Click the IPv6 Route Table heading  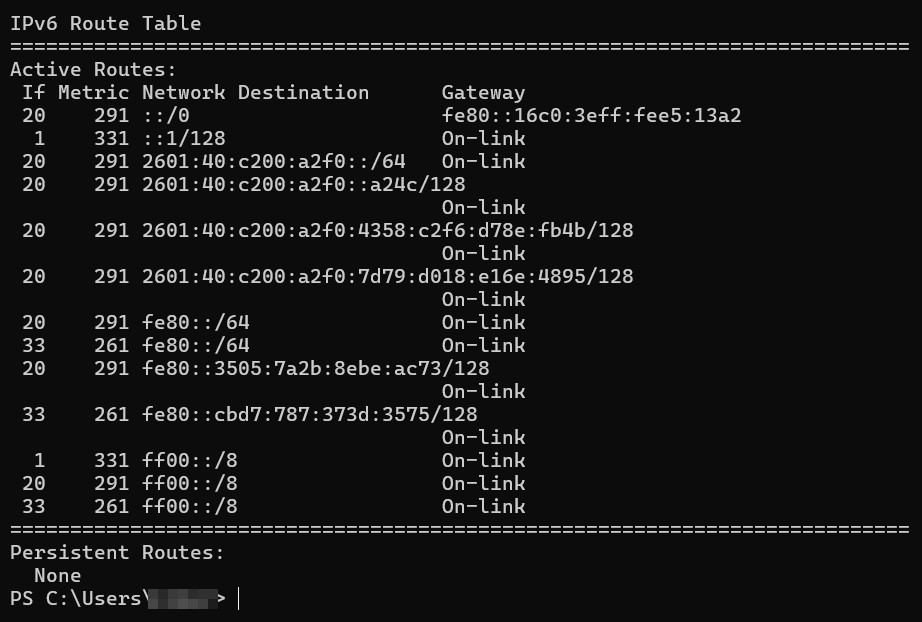106,24
